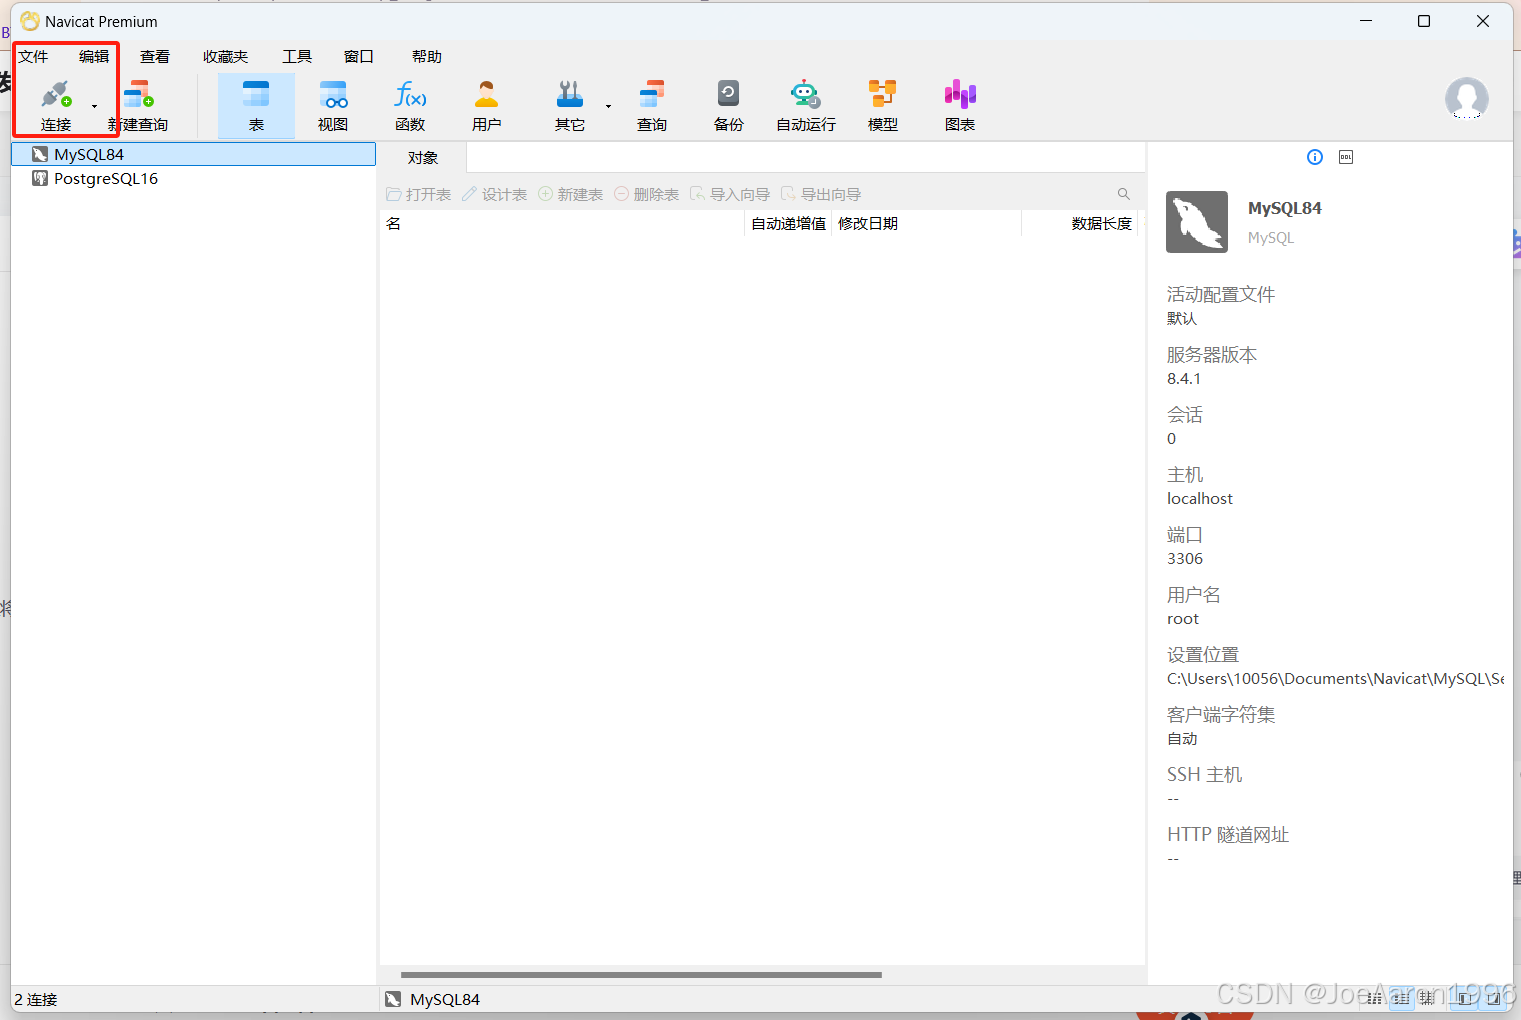Click the search magnifier in object toolbar
This screenshot has height=1020, width=1521.
coord(1124,194)
